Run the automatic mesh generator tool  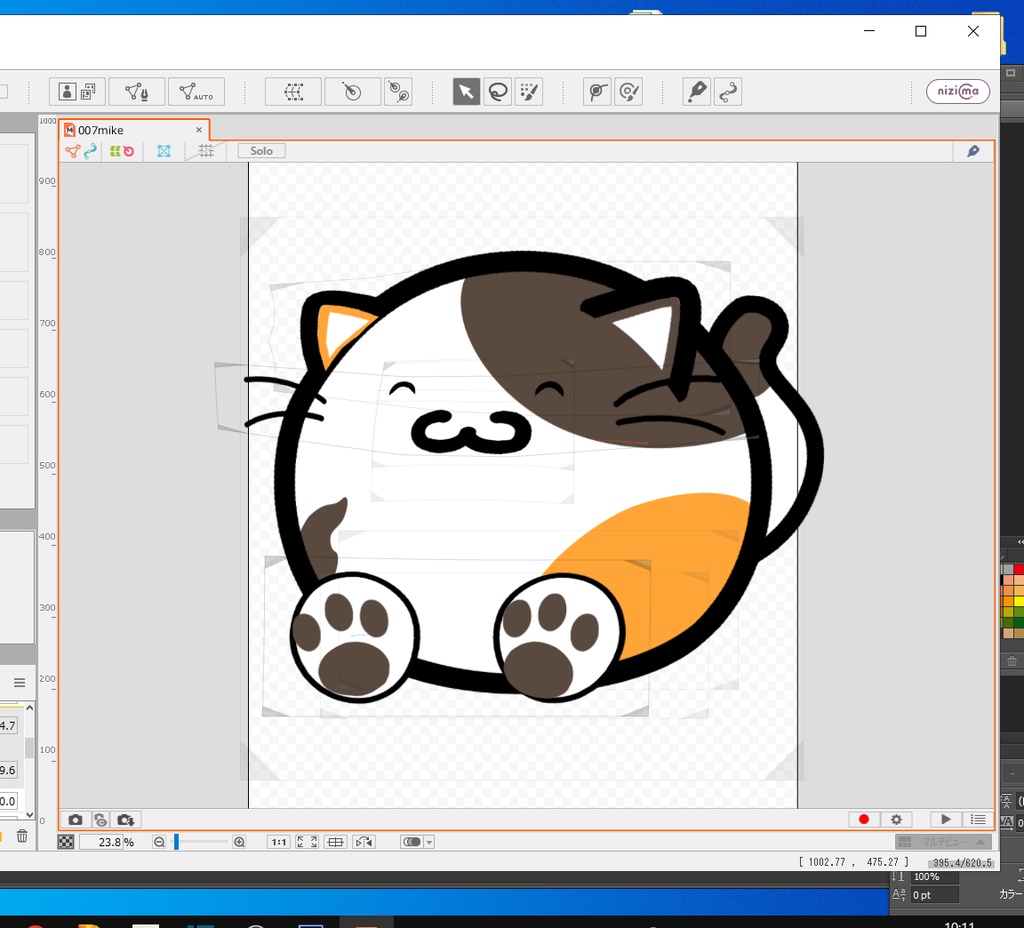coord(196,91)
